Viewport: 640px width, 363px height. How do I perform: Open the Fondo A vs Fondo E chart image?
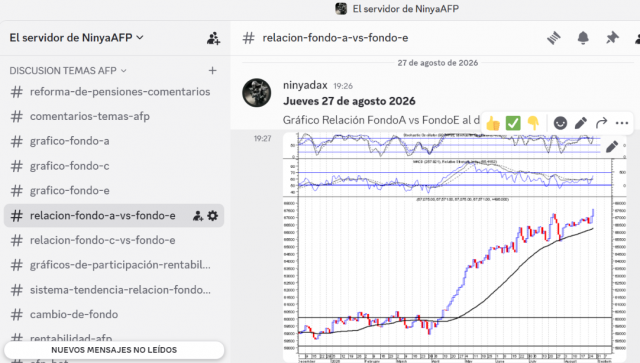tap(455, 247)
